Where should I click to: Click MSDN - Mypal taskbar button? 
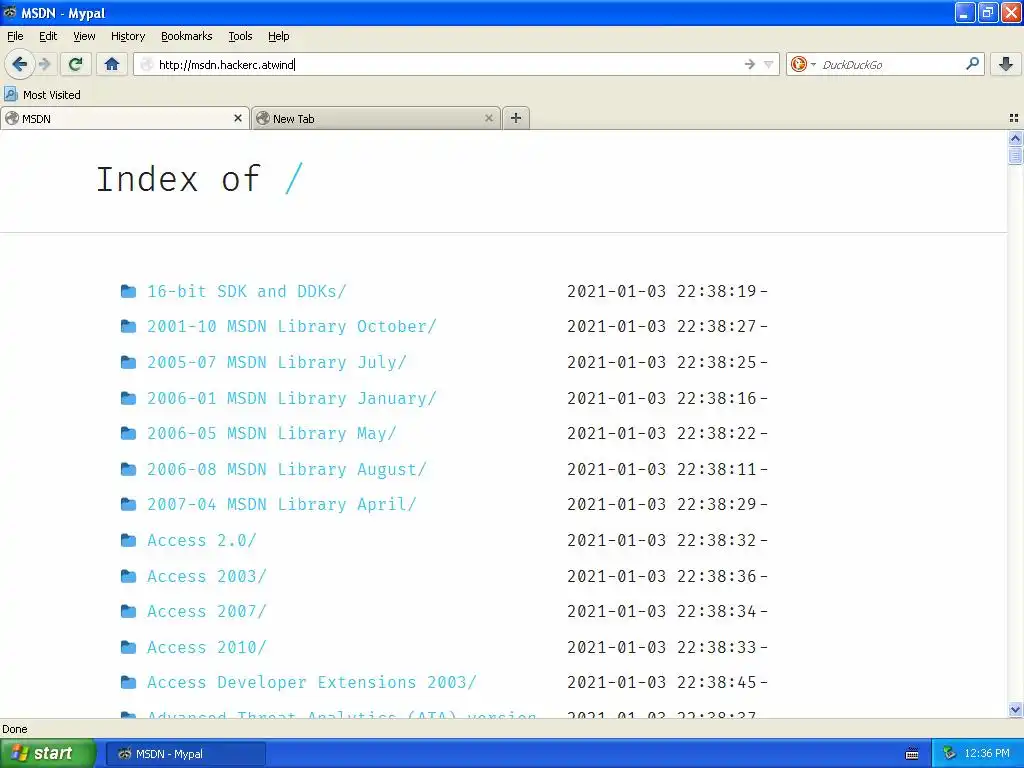point(186,754)
